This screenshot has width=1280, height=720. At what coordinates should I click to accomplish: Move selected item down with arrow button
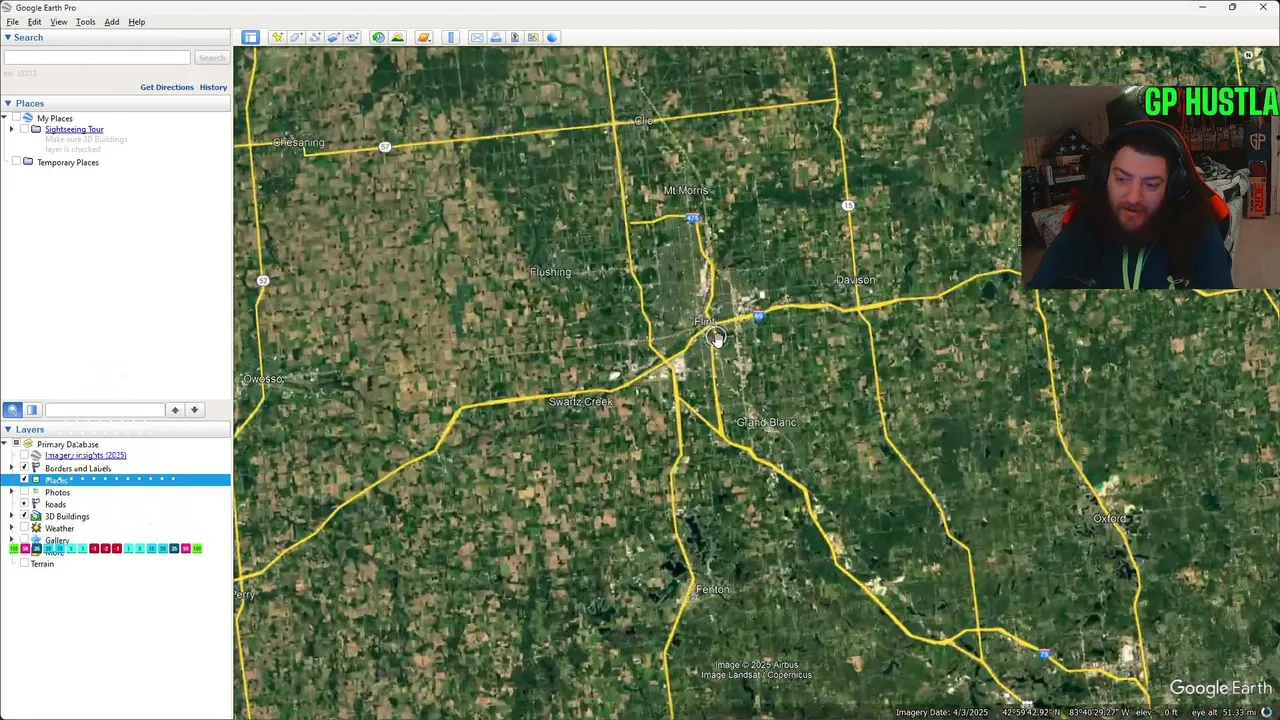195,410
